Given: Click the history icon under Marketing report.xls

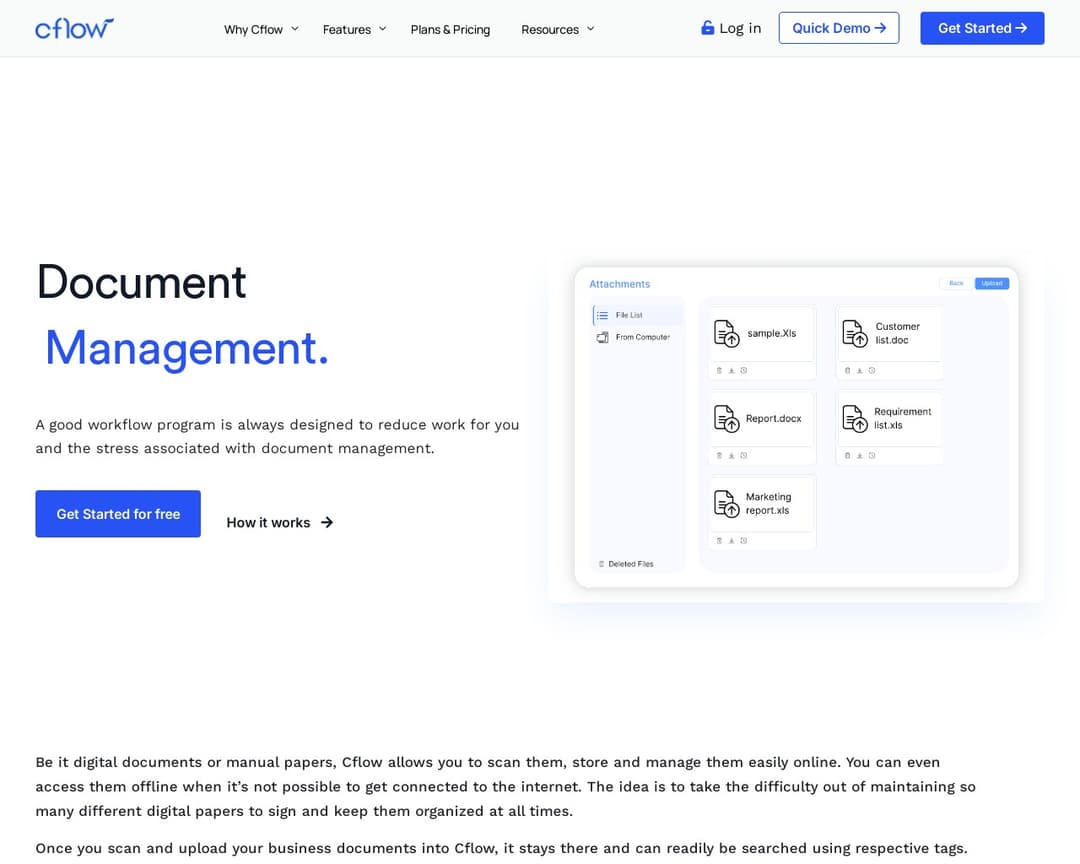Looking at the screenshot, I should tap(744, 541).
